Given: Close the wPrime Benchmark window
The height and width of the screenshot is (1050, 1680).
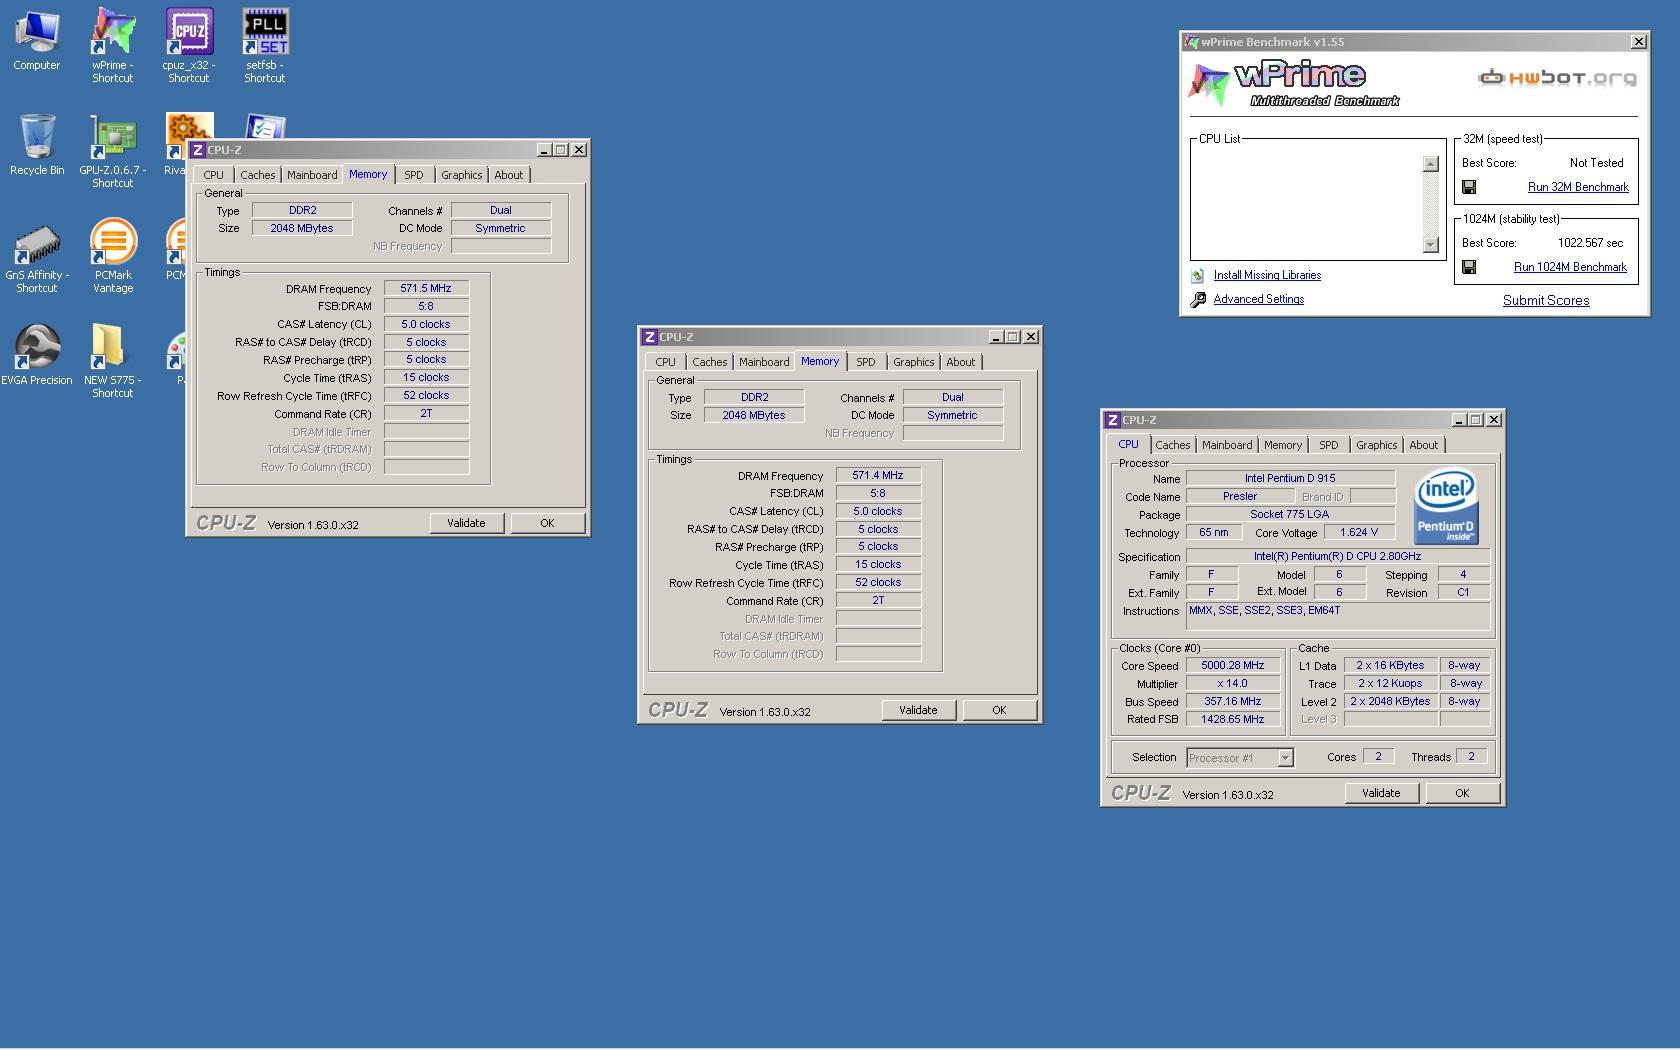Looking at the screenshot, I should [x=1638, y=42].
